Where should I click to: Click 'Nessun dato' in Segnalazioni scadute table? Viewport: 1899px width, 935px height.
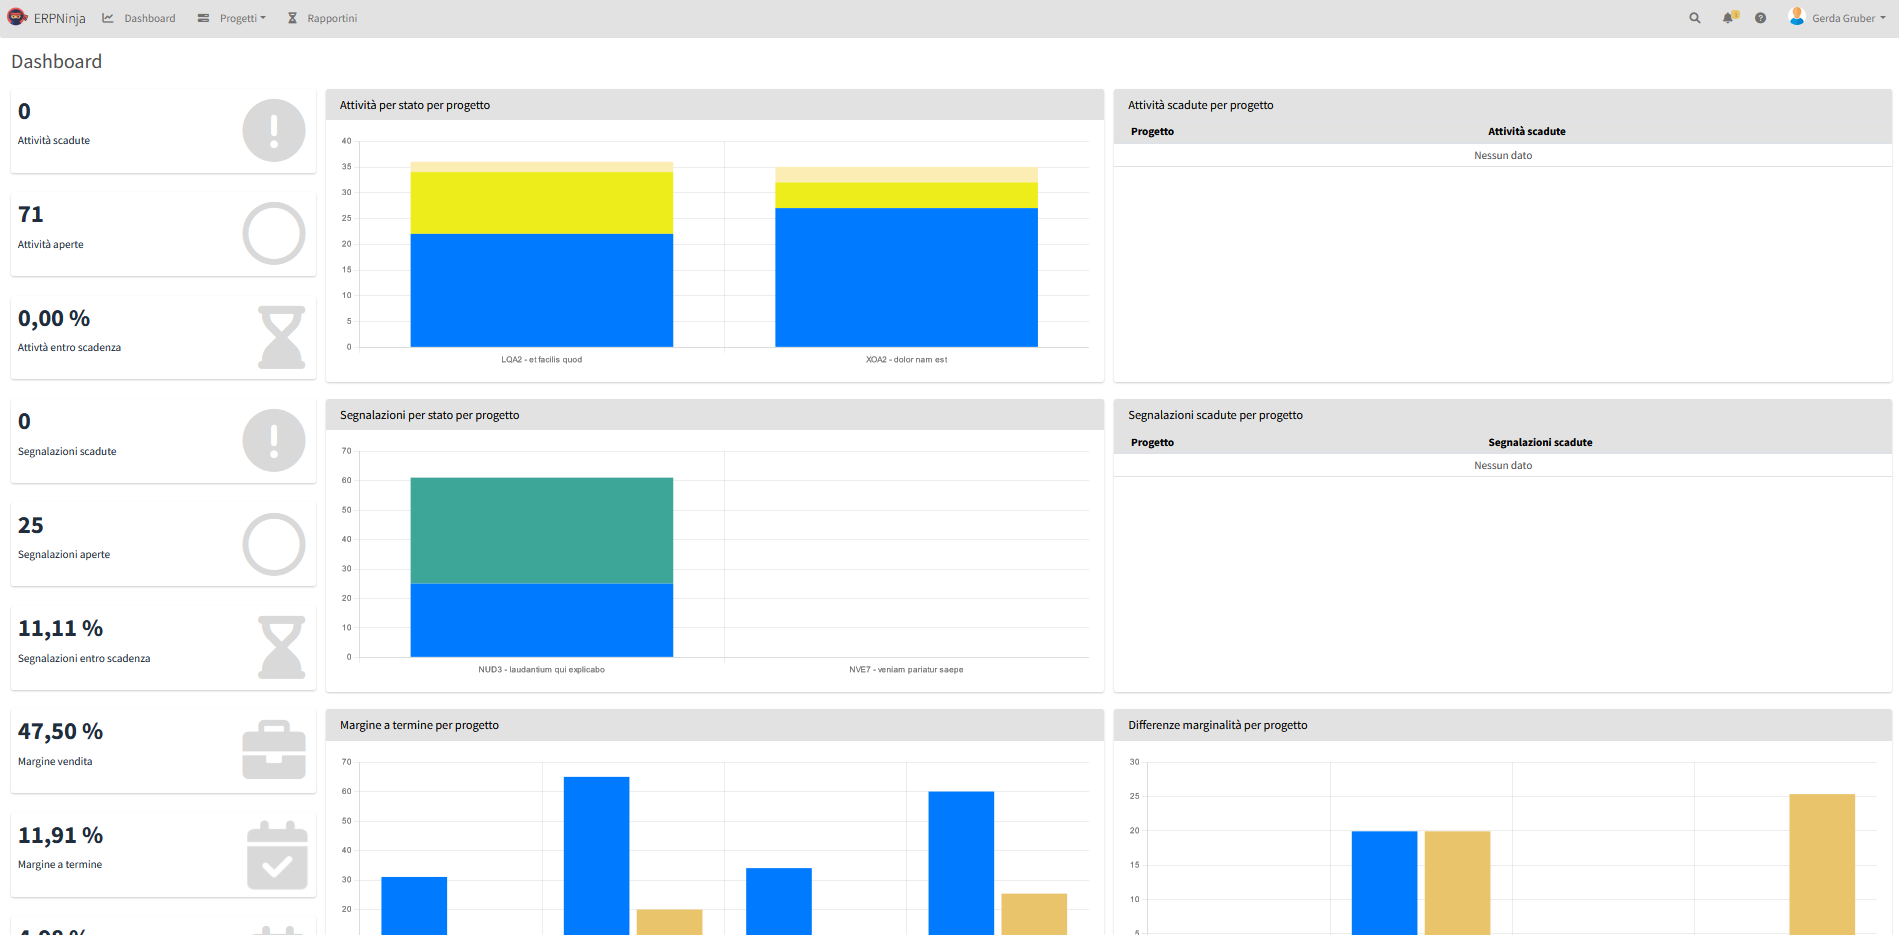click(1503, 465)
